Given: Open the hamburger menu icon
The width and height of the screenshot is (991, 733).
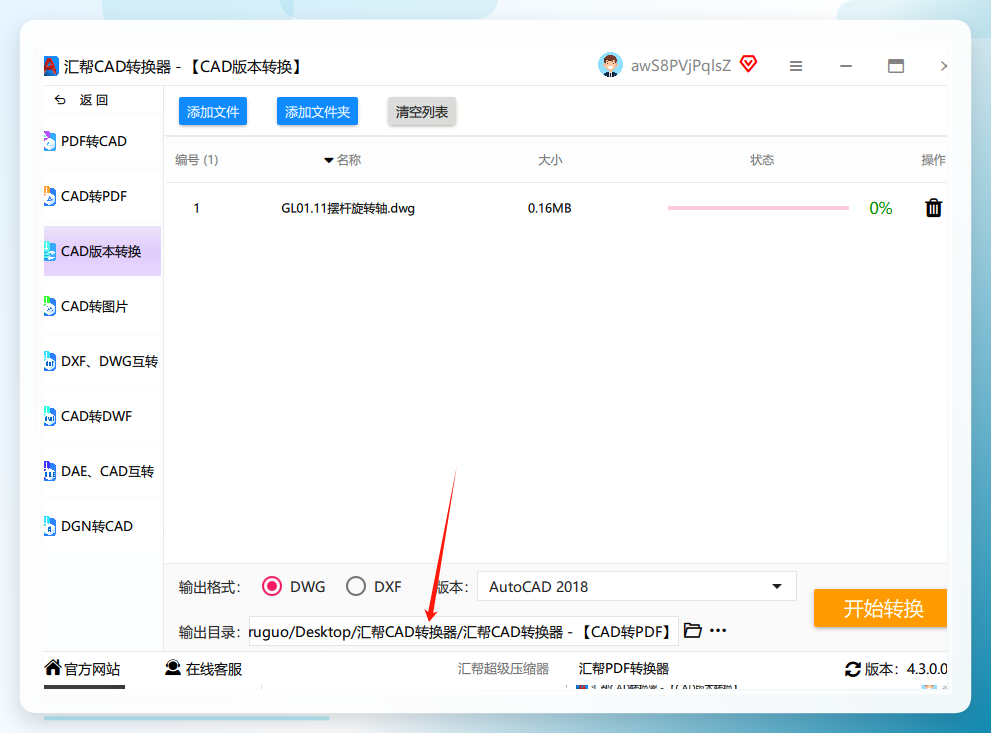Looking at the screenshot, I should point(796,66).
